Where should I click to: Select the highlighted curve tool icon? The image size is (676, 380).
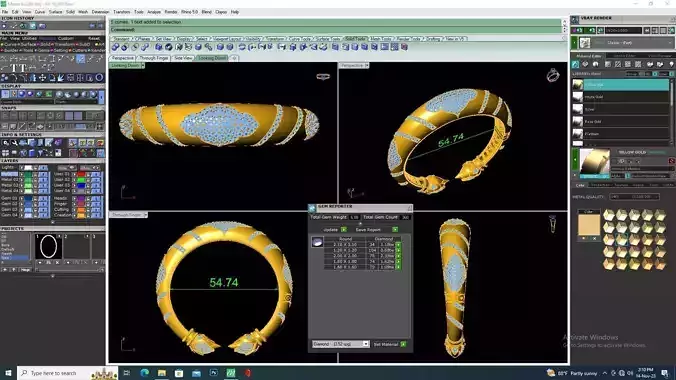(81, 59)
